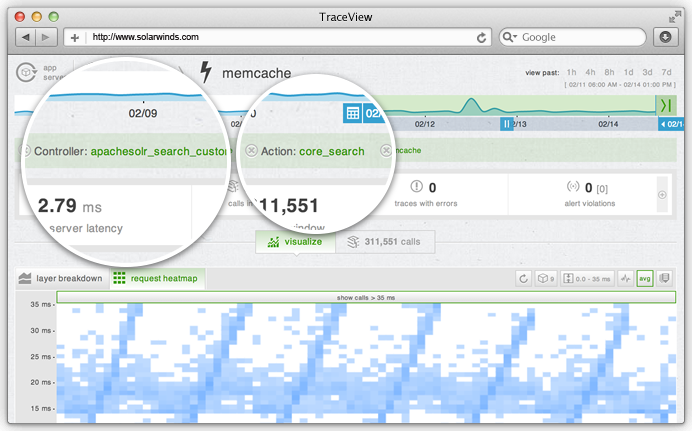Open the timeline calendar date picker
The height and width of the screenshot is (431, 692).
pyautogui.click(x=353, y=113)
